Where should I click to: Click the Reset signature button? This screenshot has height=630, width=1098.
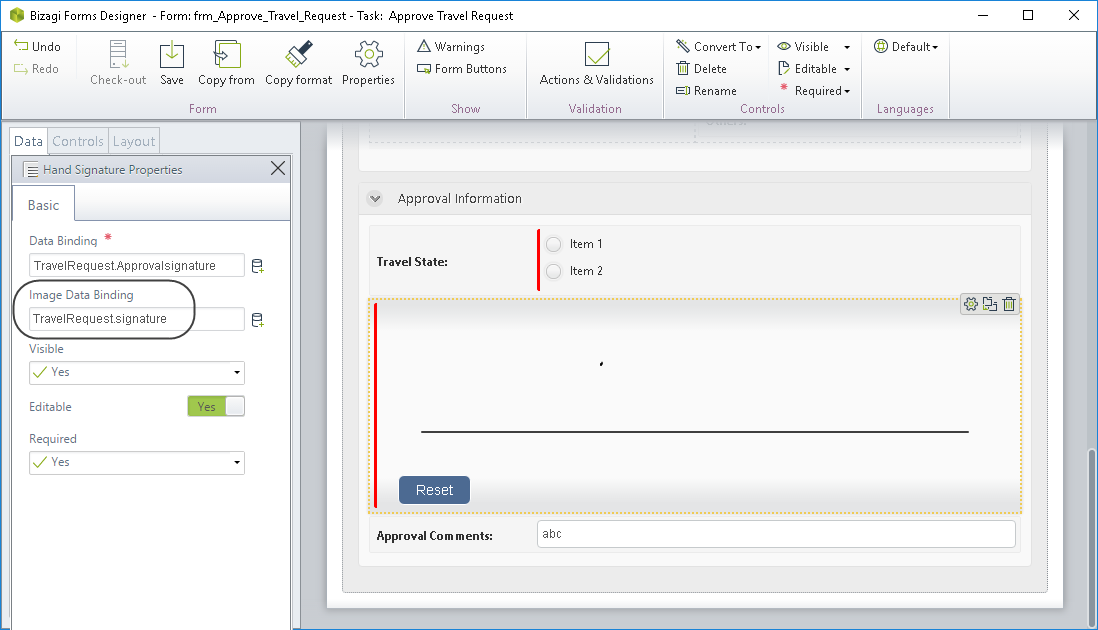(434, 490)
